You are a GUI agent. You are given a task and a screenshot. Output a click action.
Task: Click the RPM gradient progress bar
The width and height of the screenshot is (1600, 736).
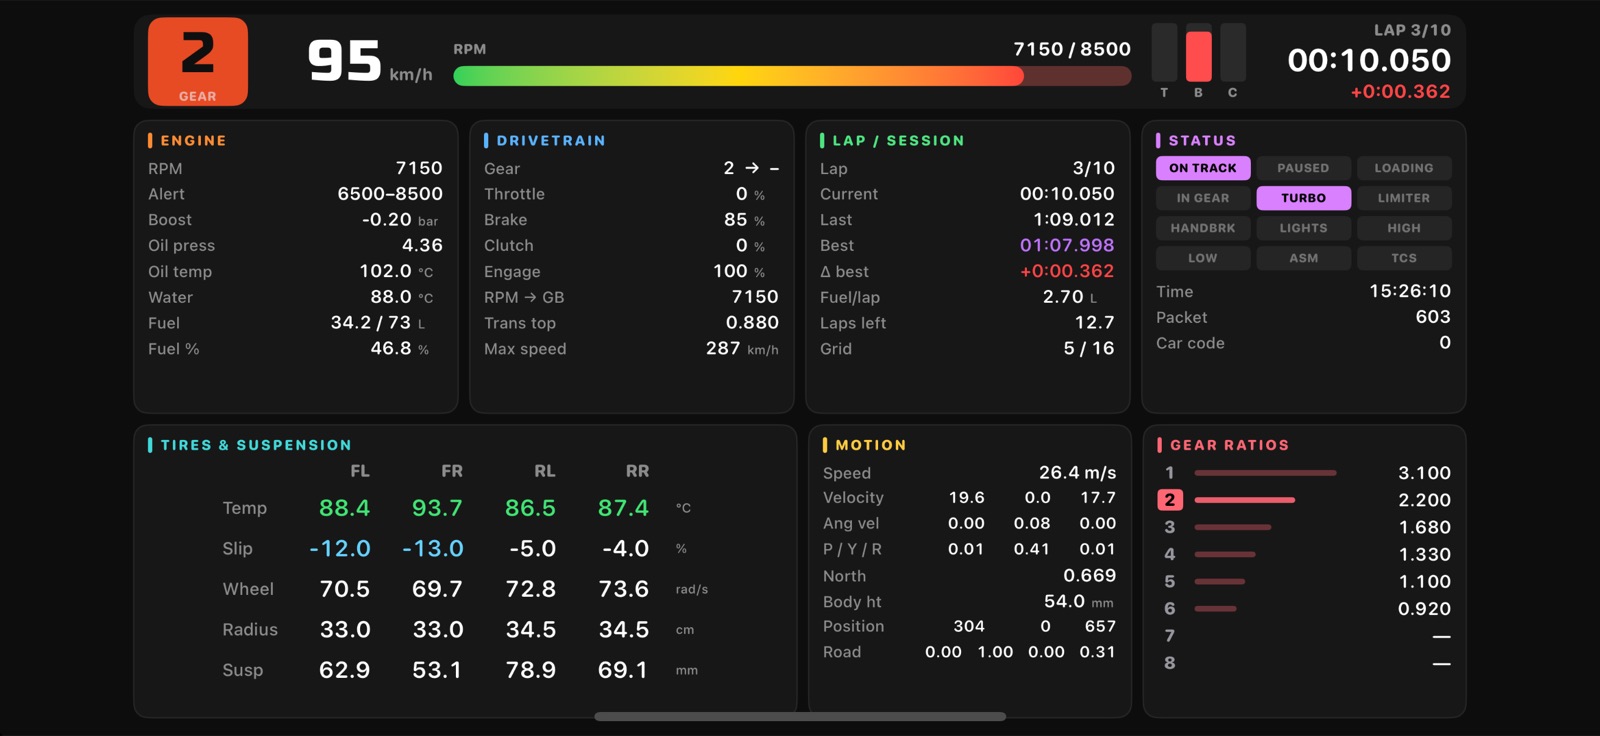pyautogui.click(x=792, y=76)
